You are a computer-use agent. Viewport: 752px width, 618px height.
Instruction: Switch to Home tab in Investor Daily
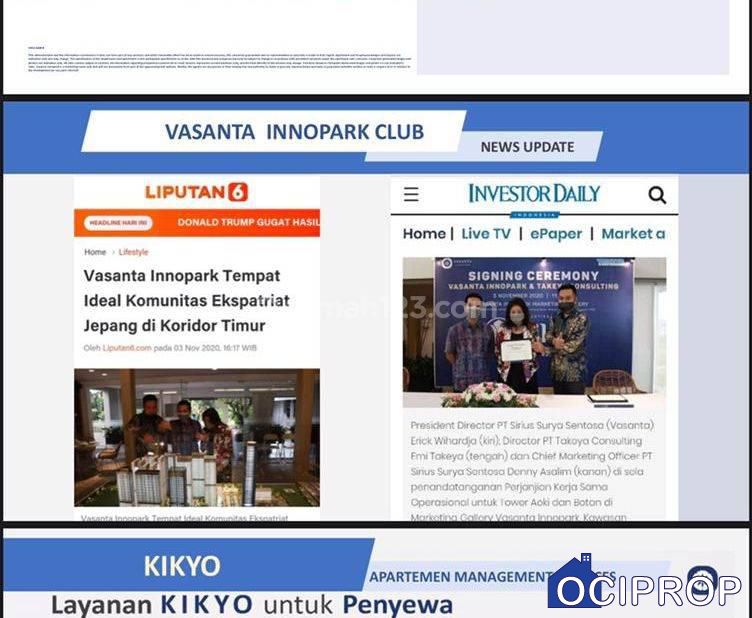424,233
